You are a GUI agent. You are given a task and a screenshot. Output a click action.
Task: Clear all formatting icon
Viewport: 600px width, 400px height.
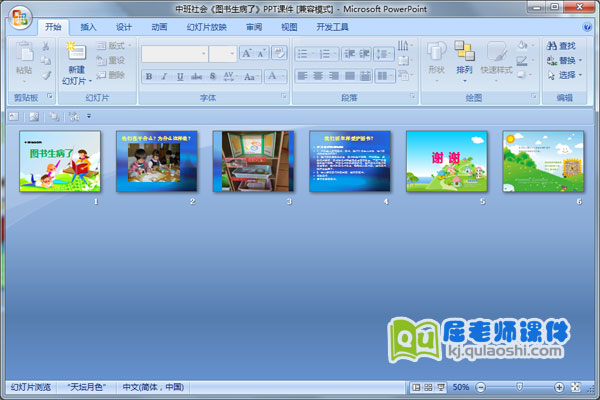tap(279, 53)
